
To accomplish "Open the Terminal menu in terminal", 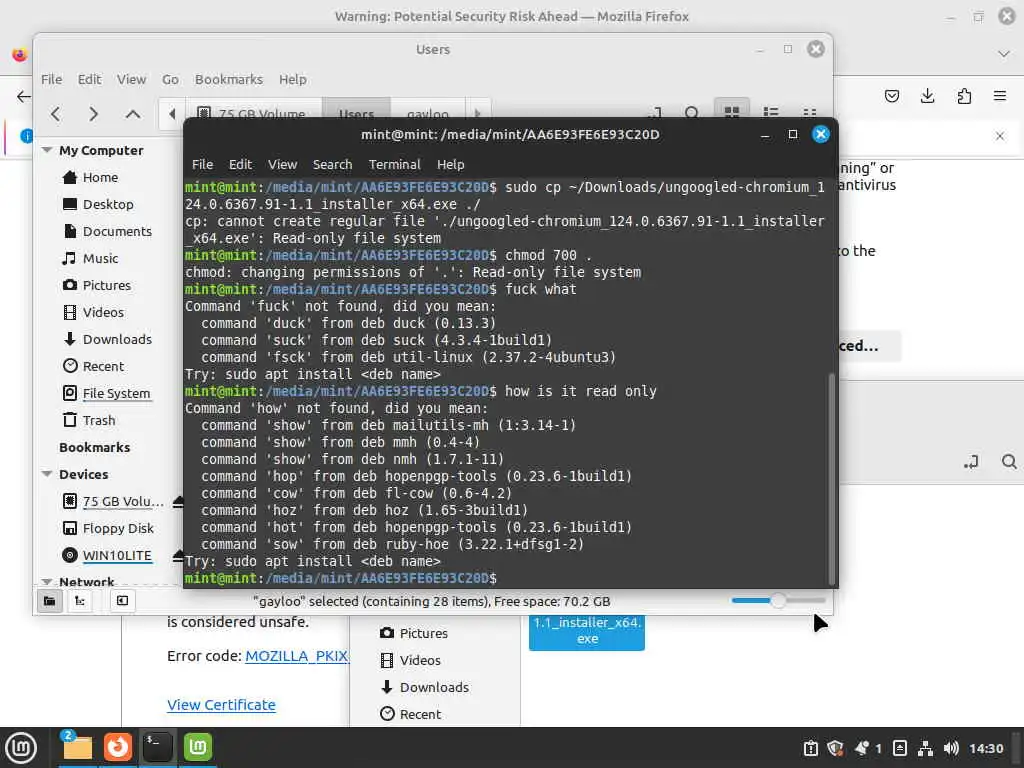I will (394, 165).
